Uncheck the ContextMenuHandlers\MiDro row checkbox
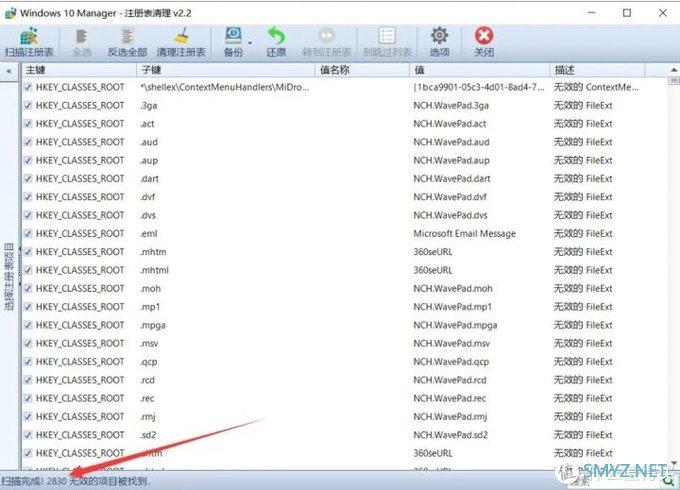The height and width of the screenshot is (490, 680). coord(28,87)
